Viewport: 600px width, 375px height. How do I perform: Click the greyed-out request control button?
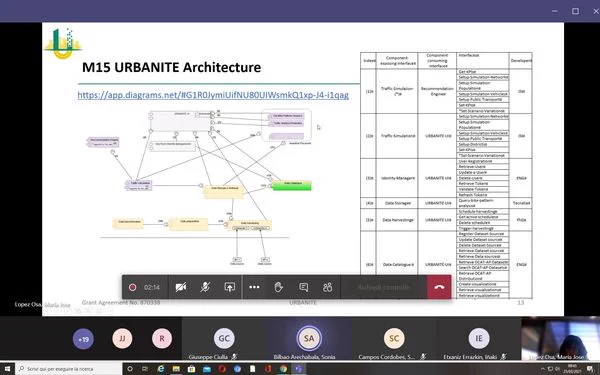[384, 287]
